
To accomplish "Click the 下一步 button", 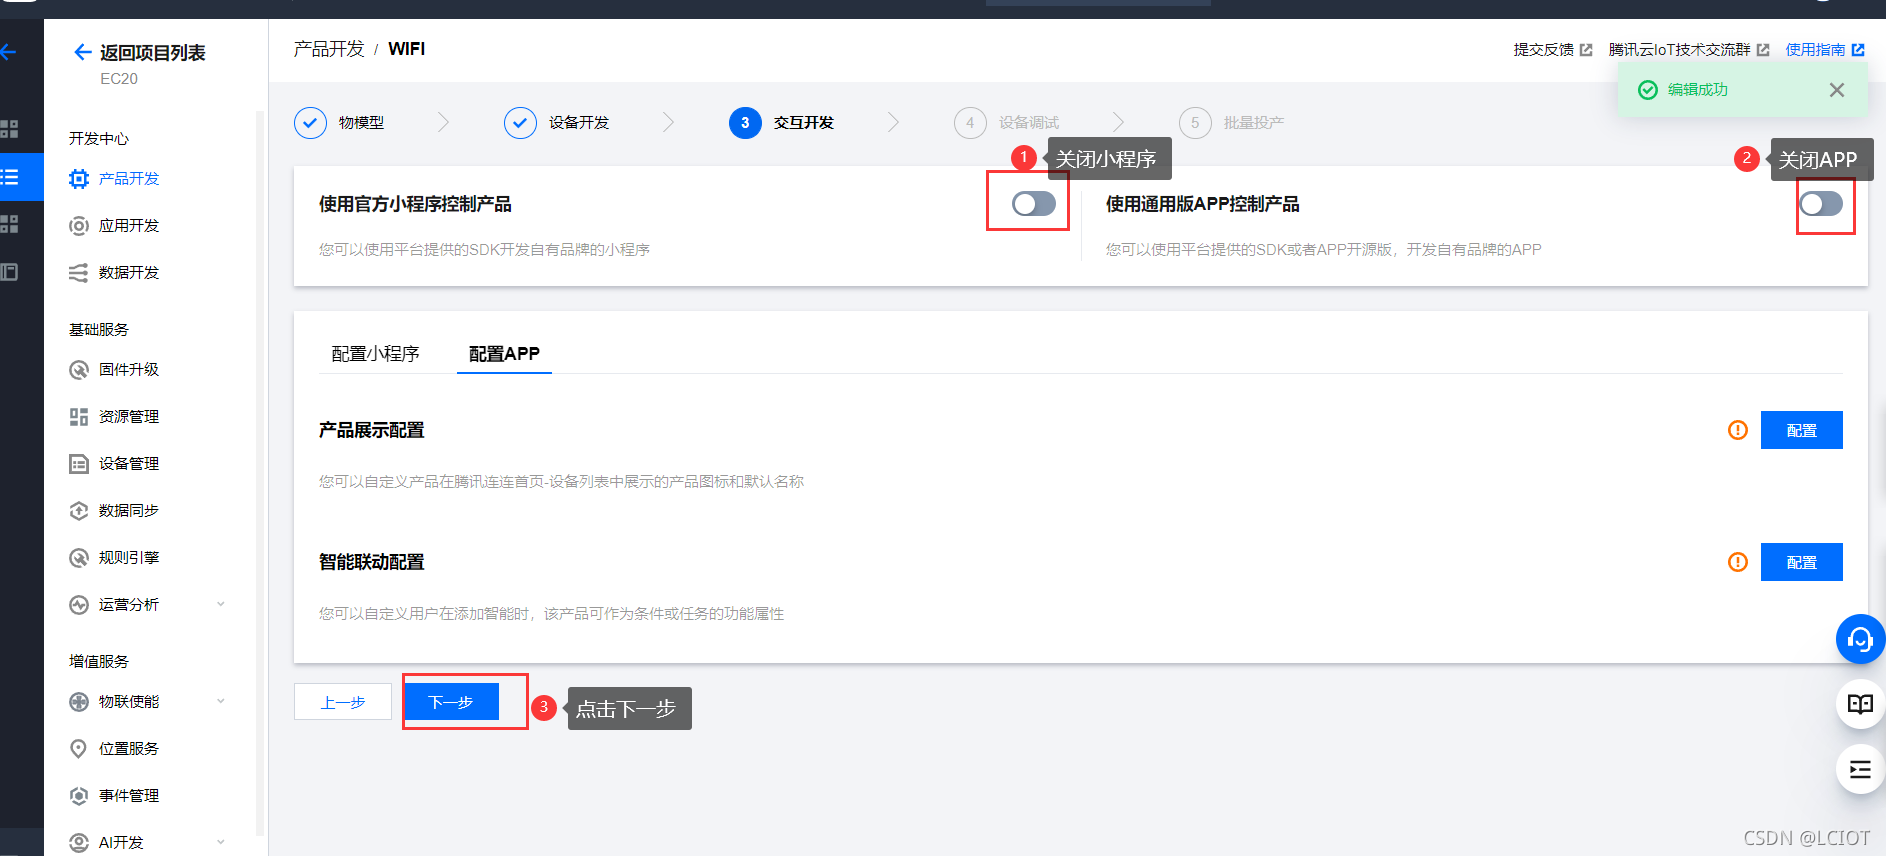I will [450, 702].
